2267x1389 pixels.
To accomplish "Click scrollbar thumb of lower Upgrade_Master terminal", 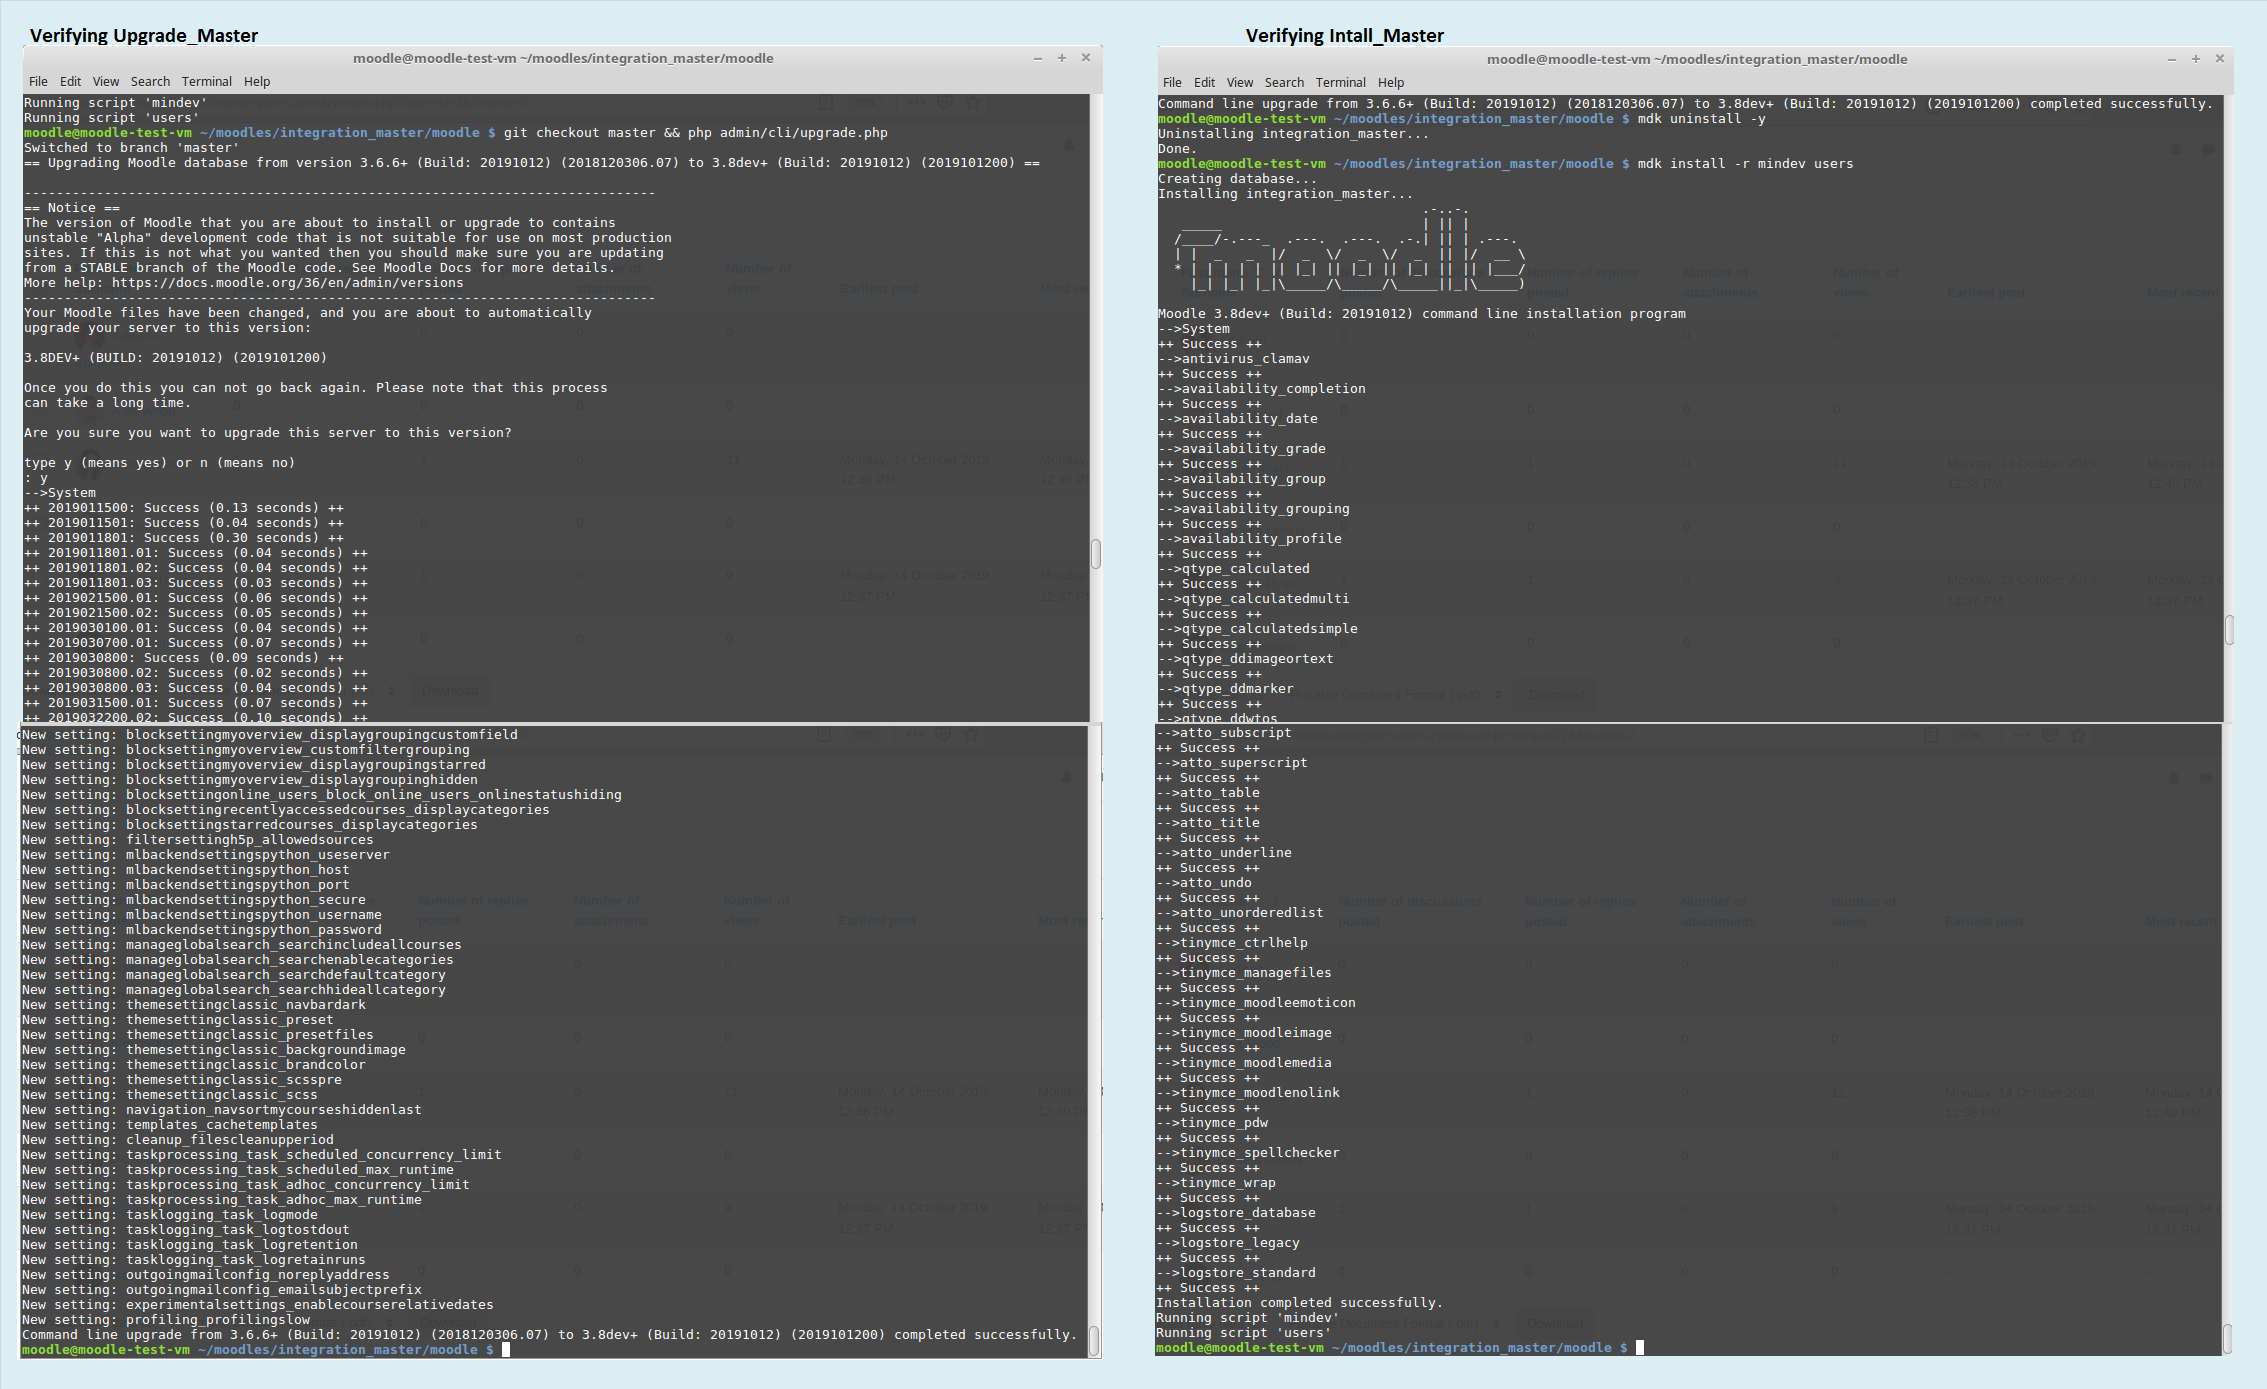I will click(x=1095, y=1340).
